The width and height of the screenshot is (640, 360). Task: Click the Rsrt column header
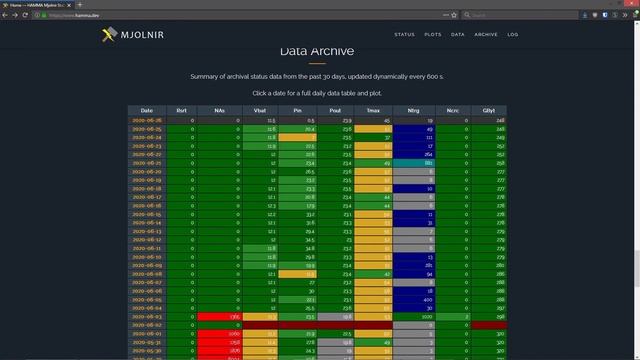point(181,111)
